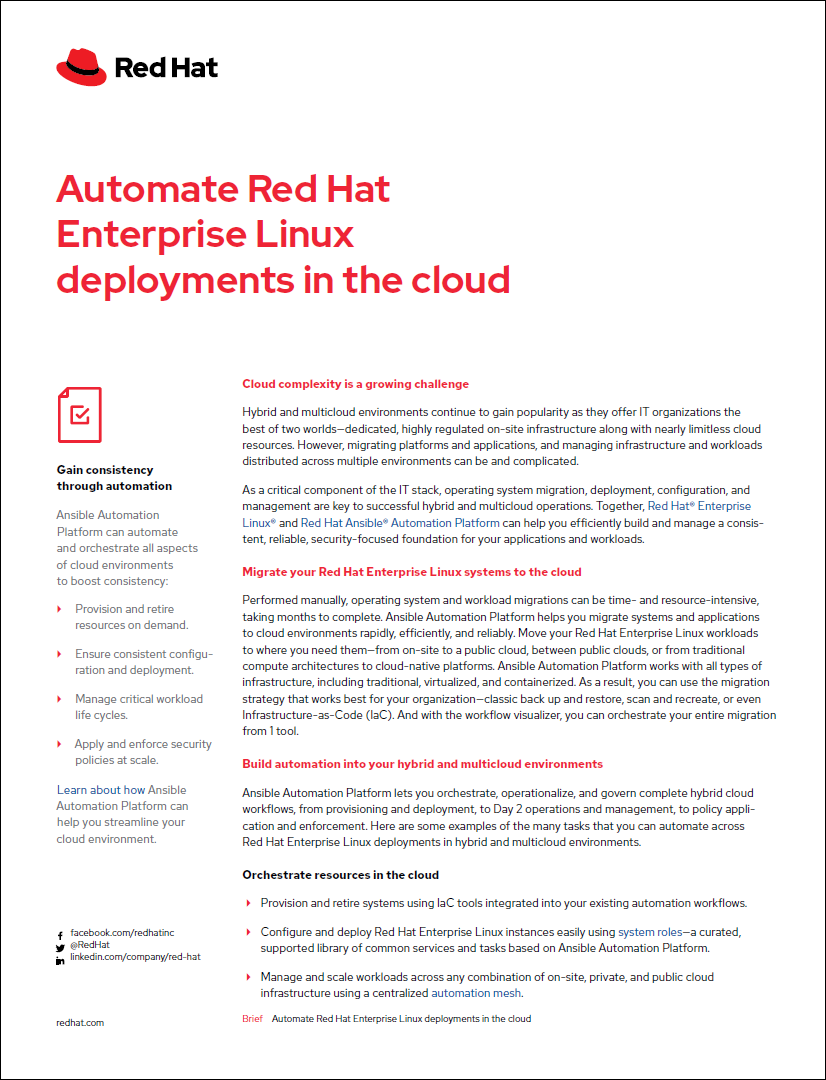The width and height of the screenshot is (826, 1080).
Task: Open the Red Hat Ansible Automation Platform link
Action: click(x=400, y=523)
